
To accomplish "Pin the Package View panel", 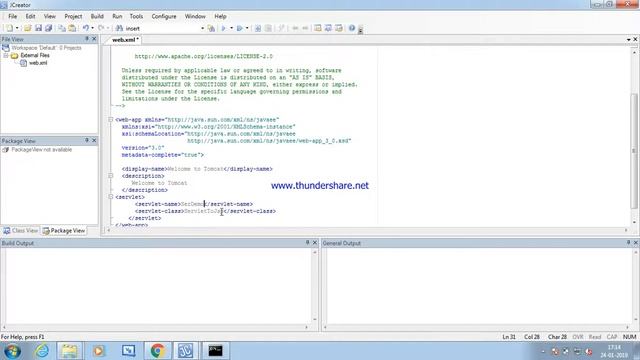I will pyautogui.click(x=87, y=140).
